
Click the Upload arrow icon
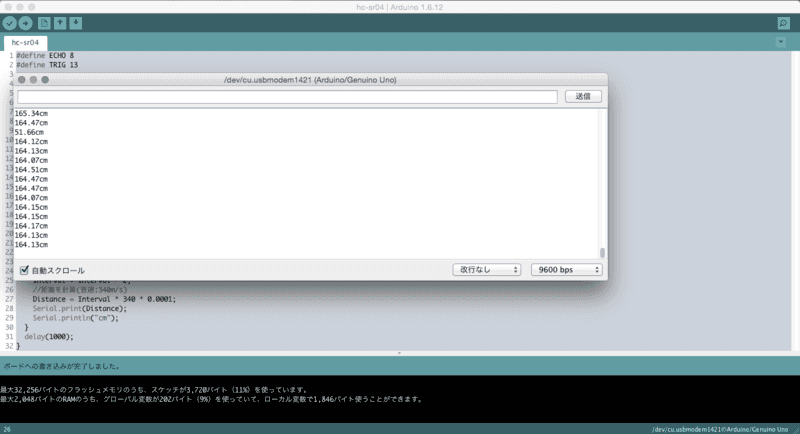coord(25,22)
